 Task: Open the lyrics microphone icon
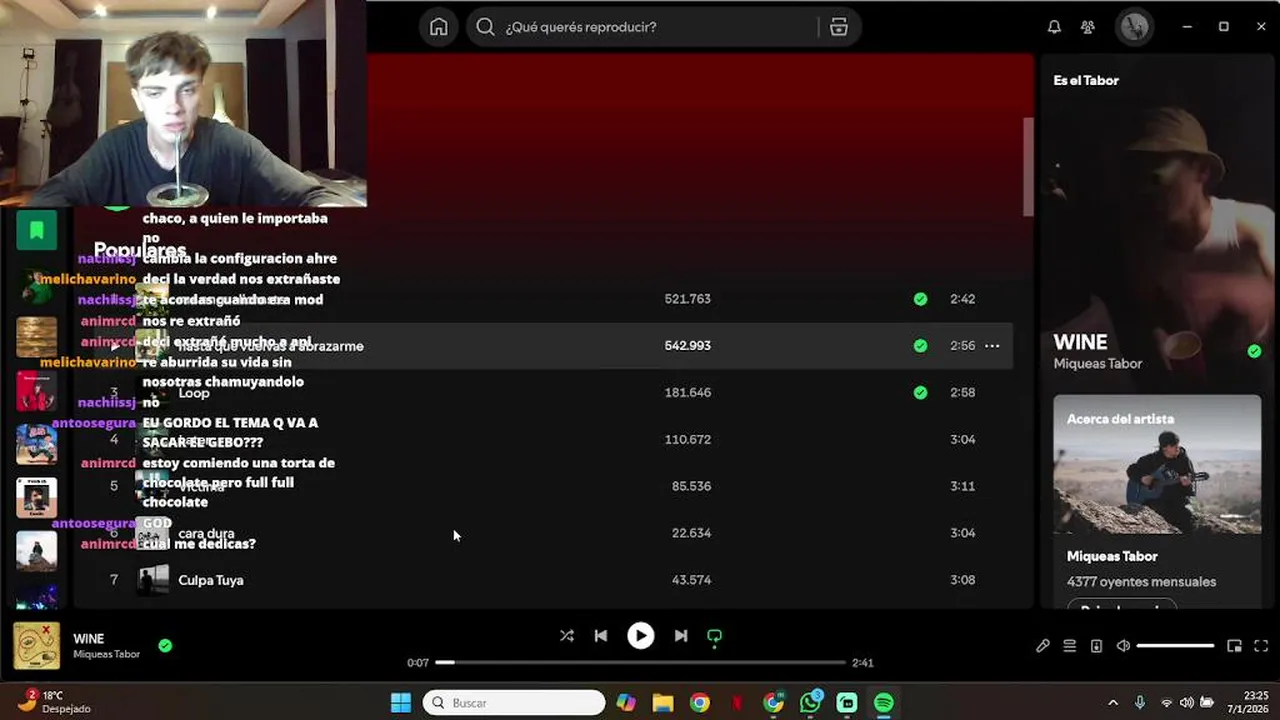point(1043,646)
